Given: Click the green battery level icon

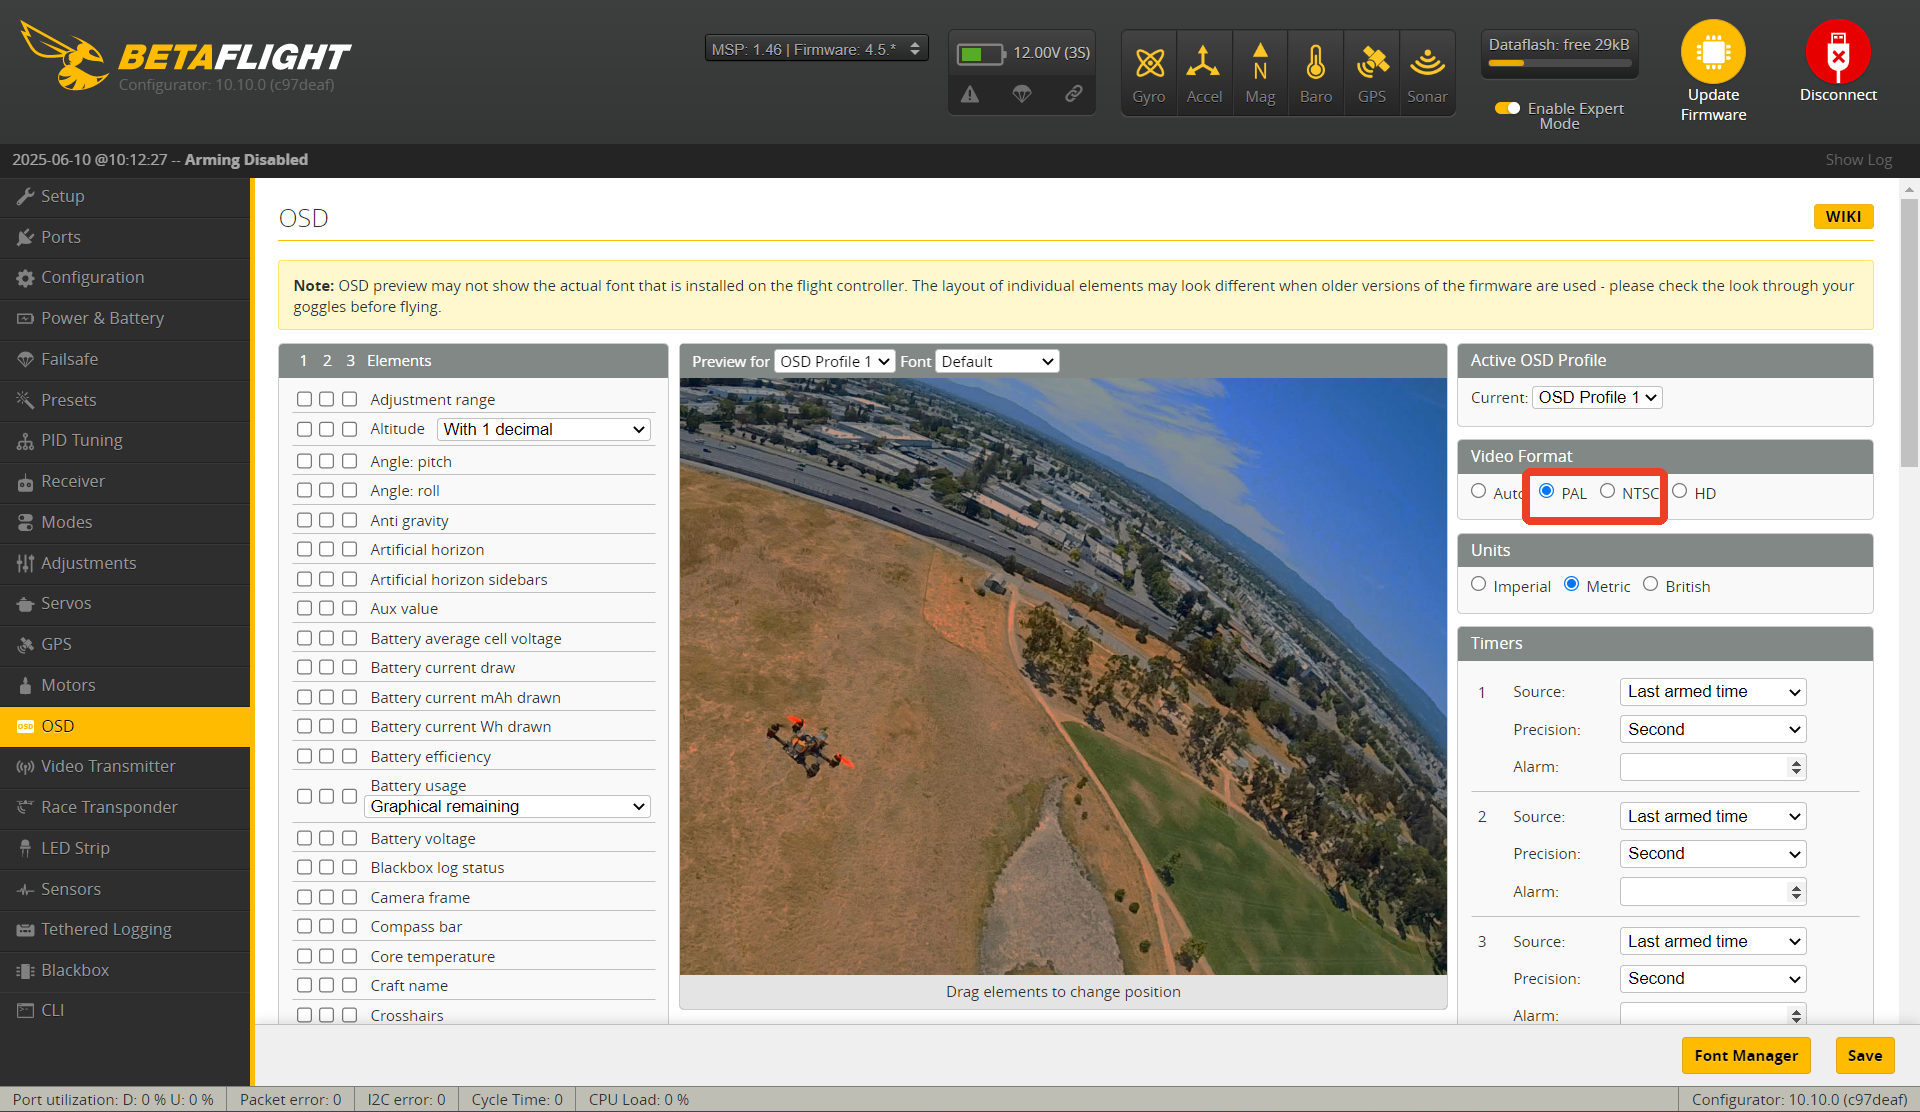Looking at the screenshot, I should point(980,53).
